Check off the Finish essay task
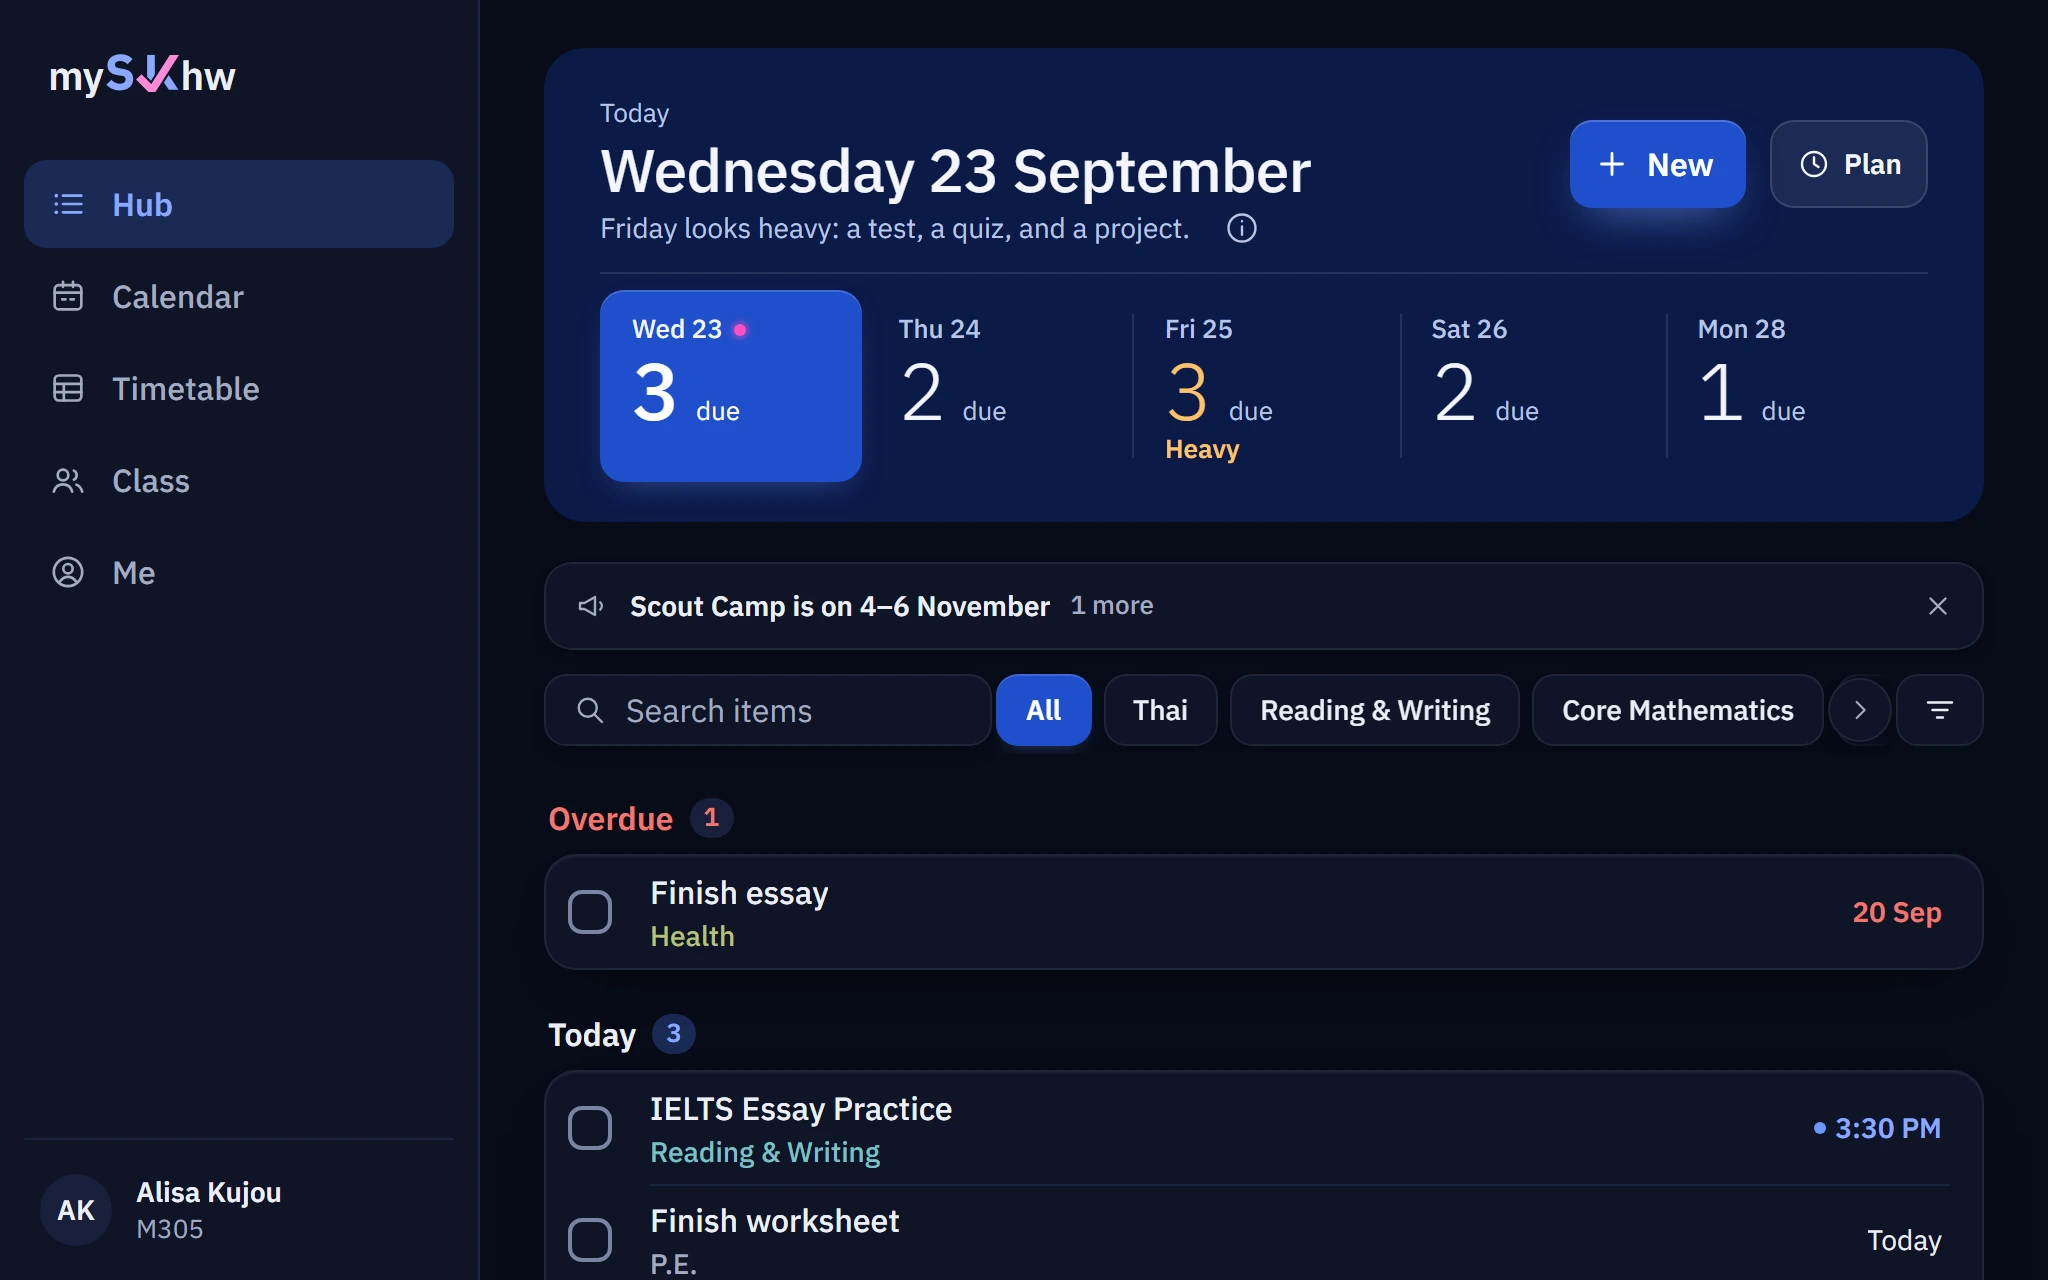The height and width of the screenshot is (1280, 2048). (590, 912)
